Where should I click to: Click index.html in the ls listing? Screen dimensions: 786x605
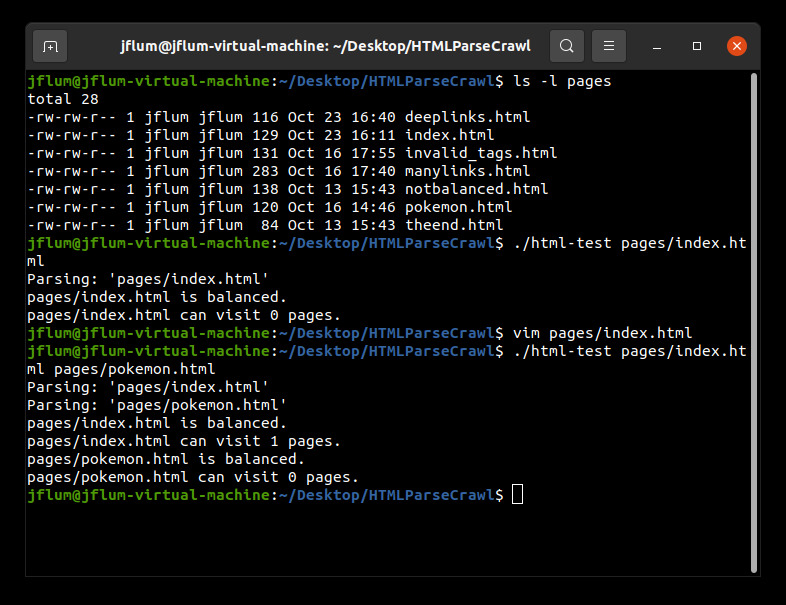point(449,135)
